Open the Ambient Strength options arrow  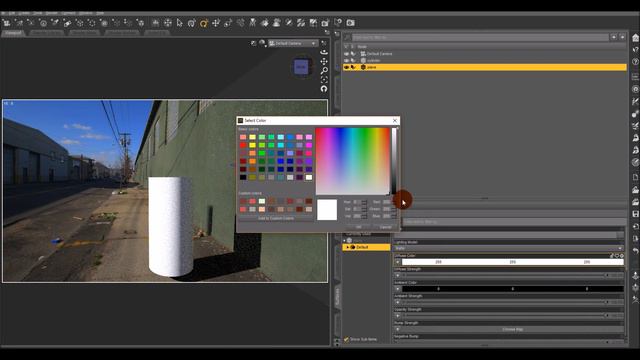point(398,302)
